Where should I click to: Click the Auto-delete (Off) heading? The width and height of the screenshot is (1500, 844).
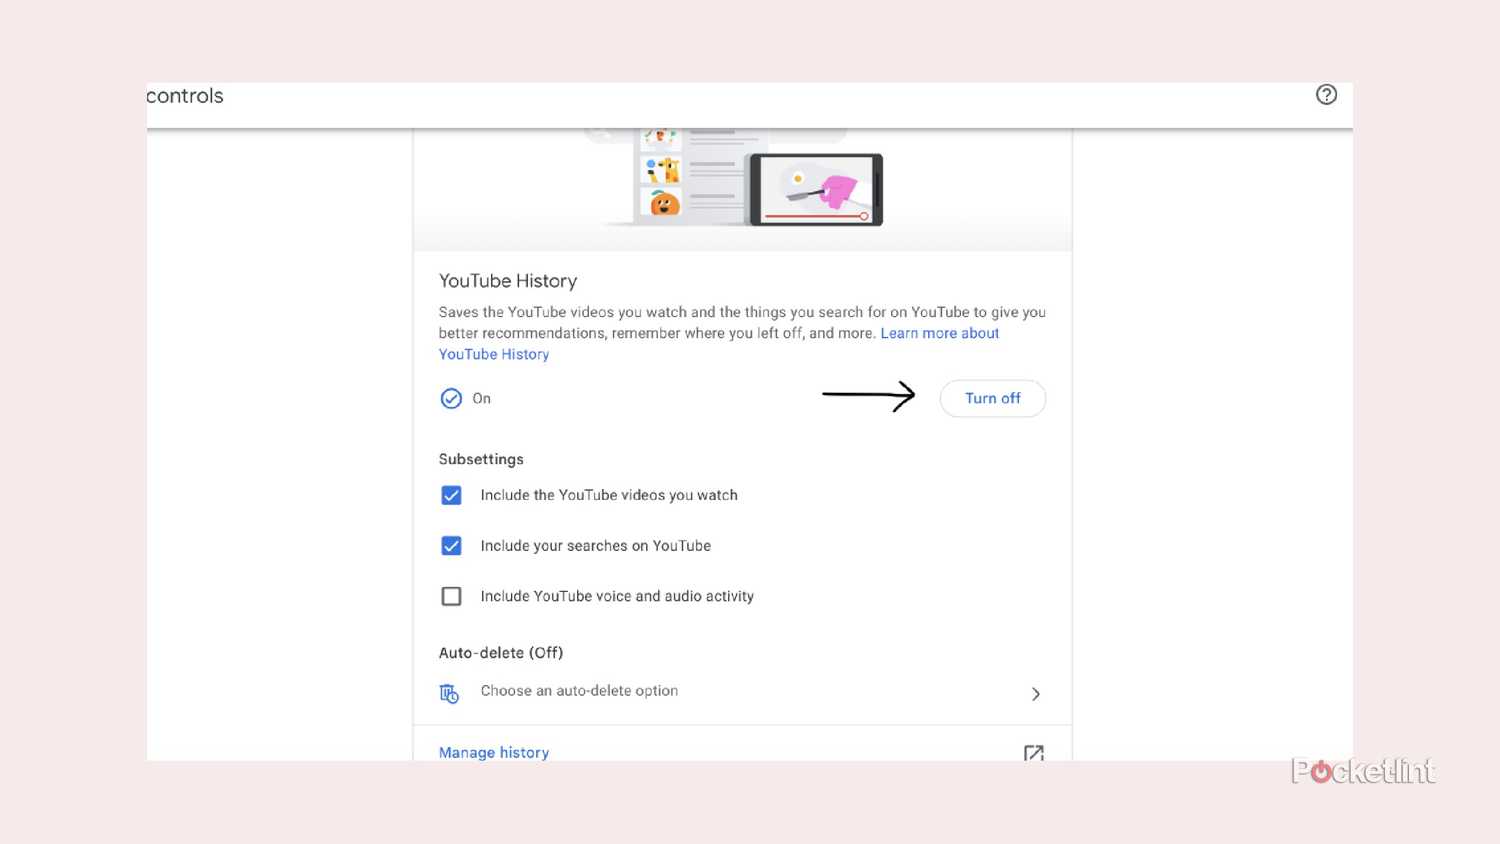click(x=501, y=653)
